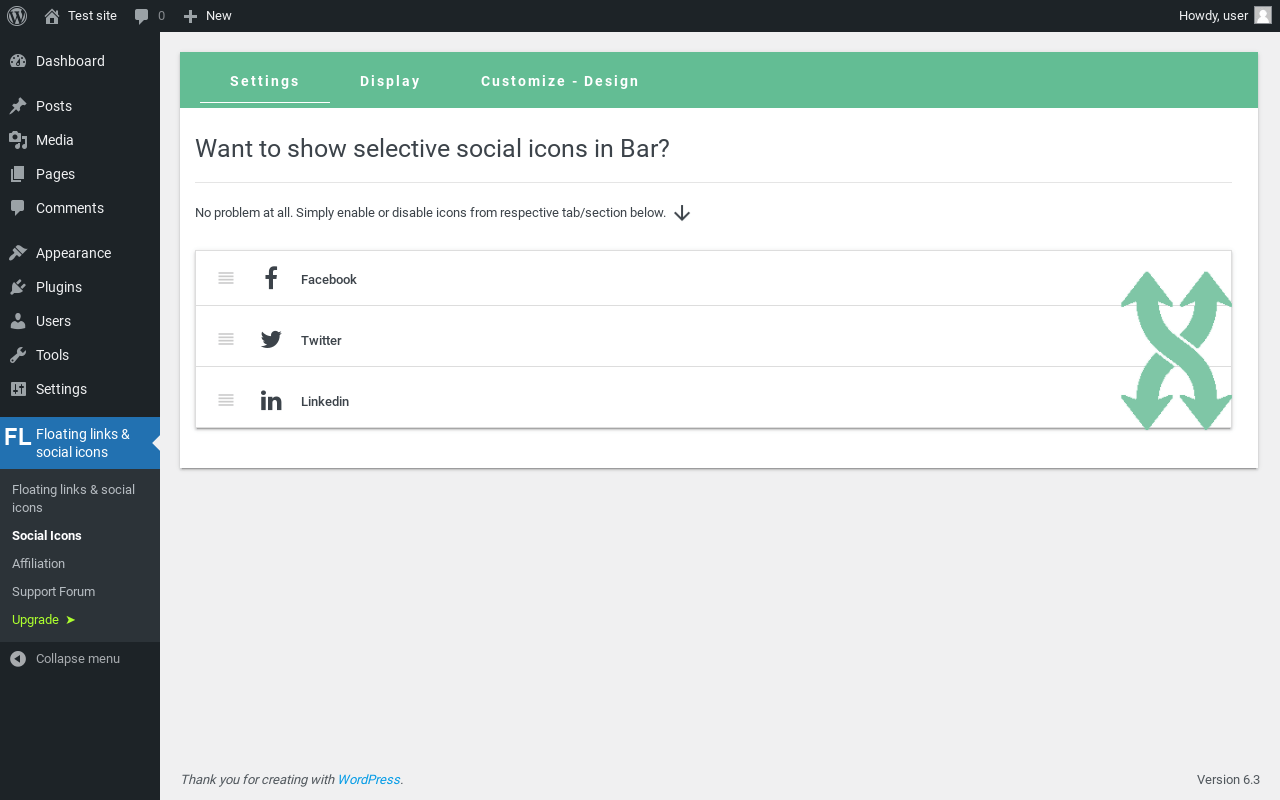Click the Comments speech bubble sidebar icon
The image size is (1280, 800).
18,208
